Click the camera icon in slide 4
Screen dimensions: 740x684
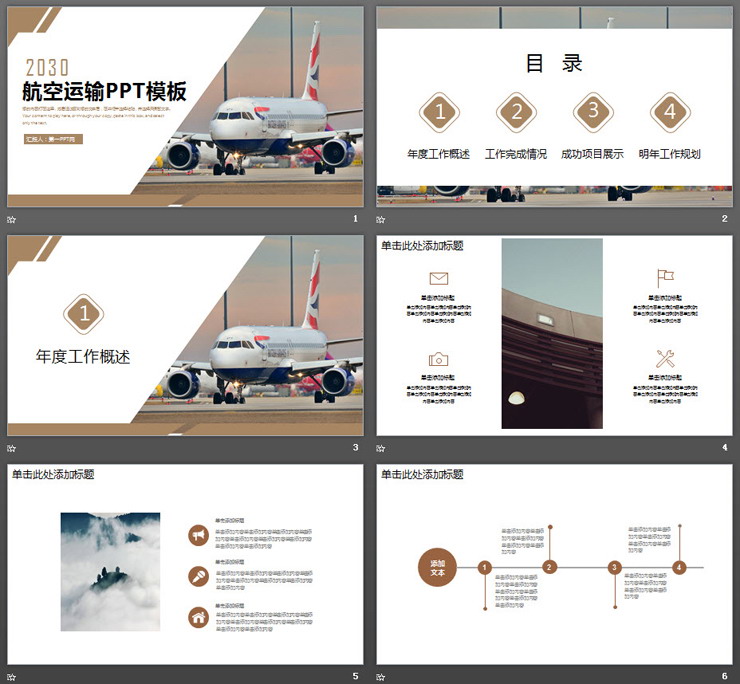pyautogui.click(x=438, y=359)
